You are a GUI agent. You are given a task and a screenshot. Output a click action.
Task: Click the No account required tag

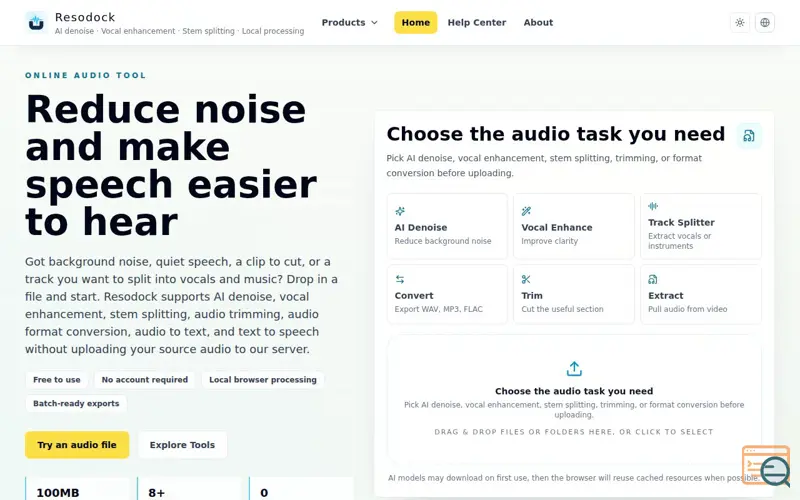[145, 380]
